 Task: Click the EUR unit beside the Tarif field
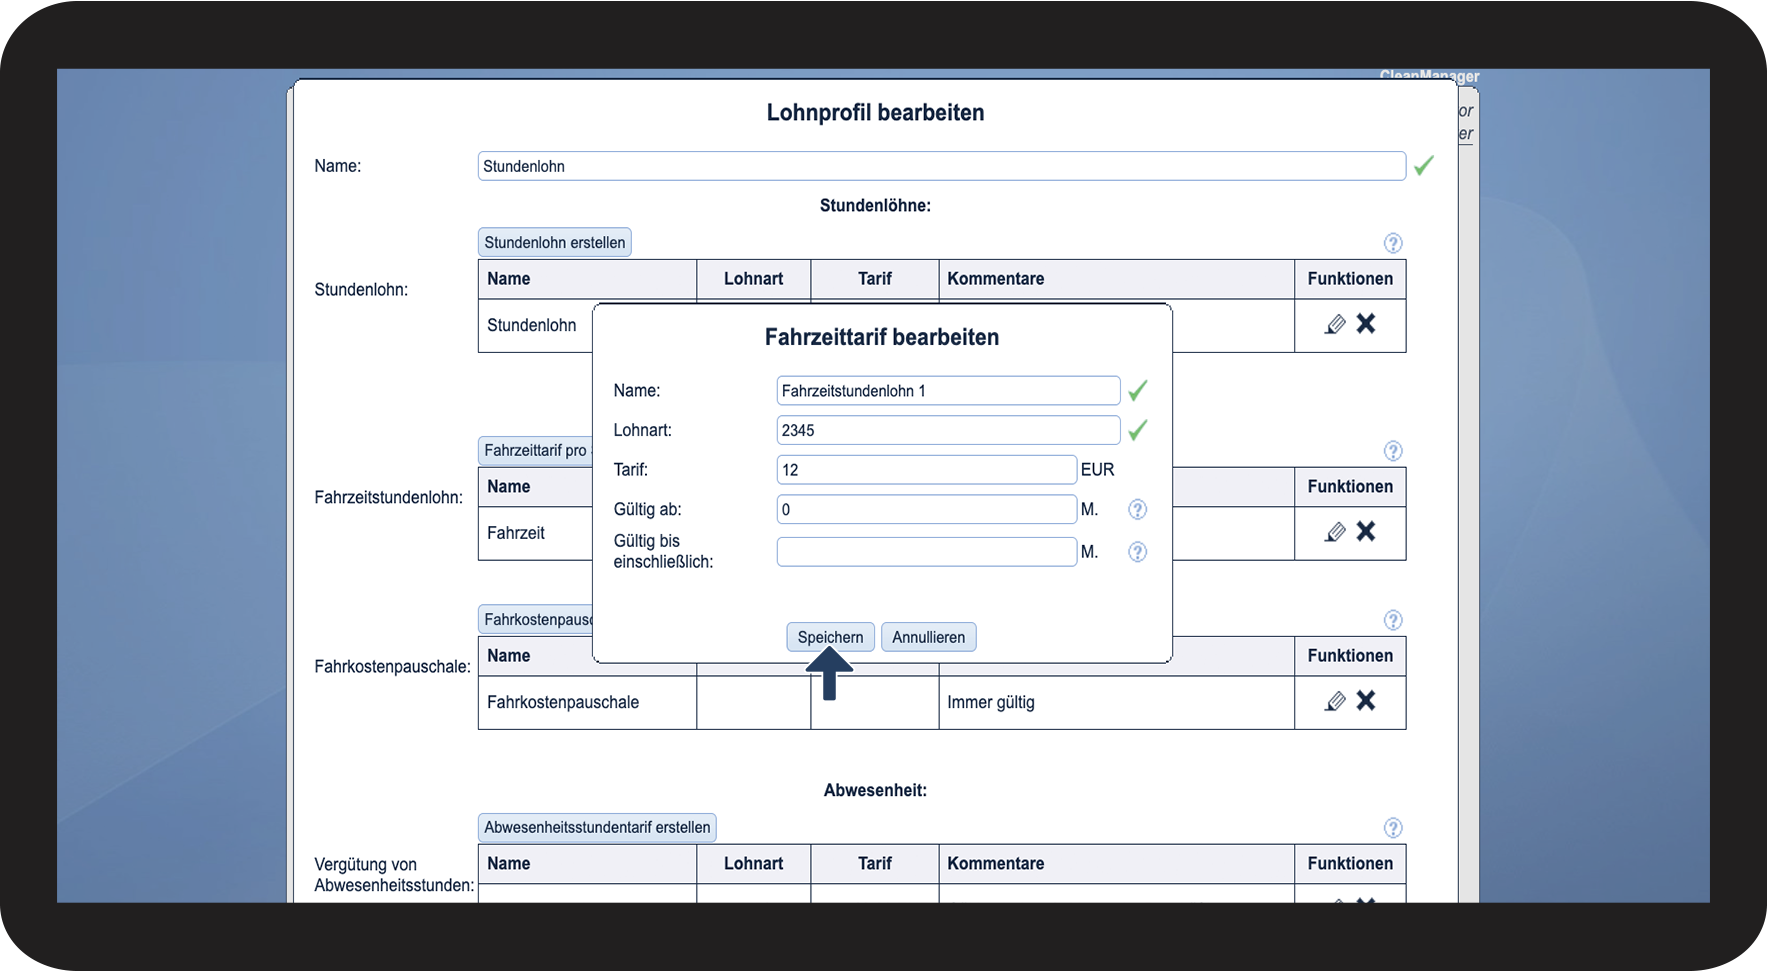[1097, 470]
